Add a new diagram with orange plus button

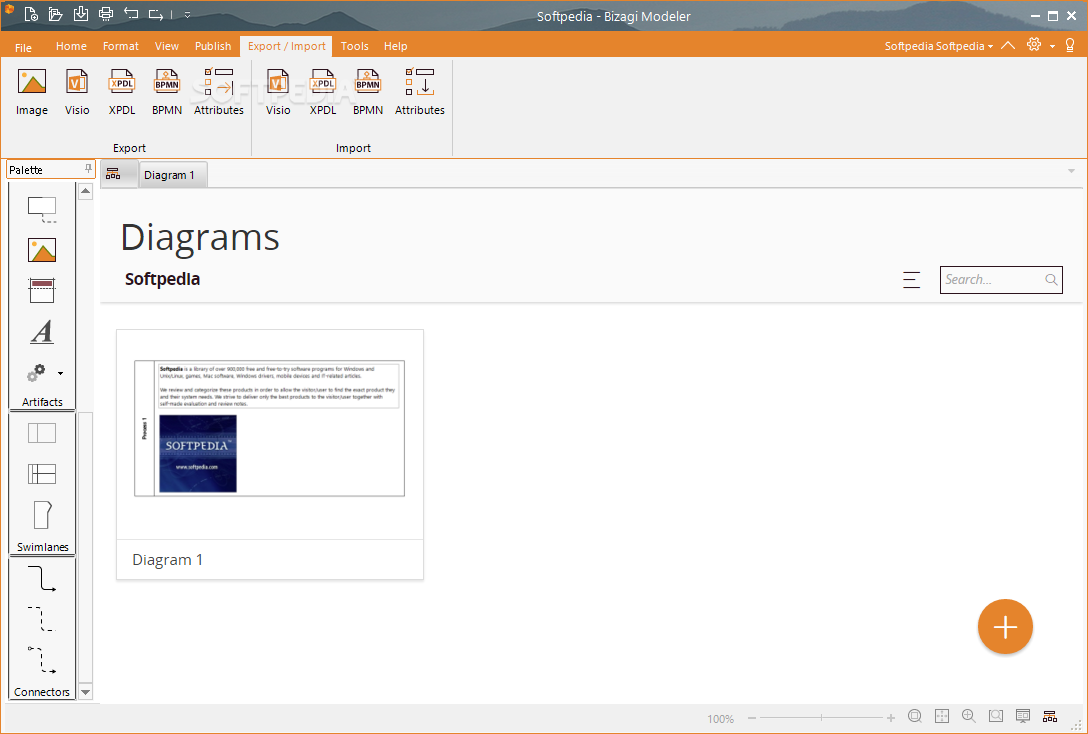1005,627
